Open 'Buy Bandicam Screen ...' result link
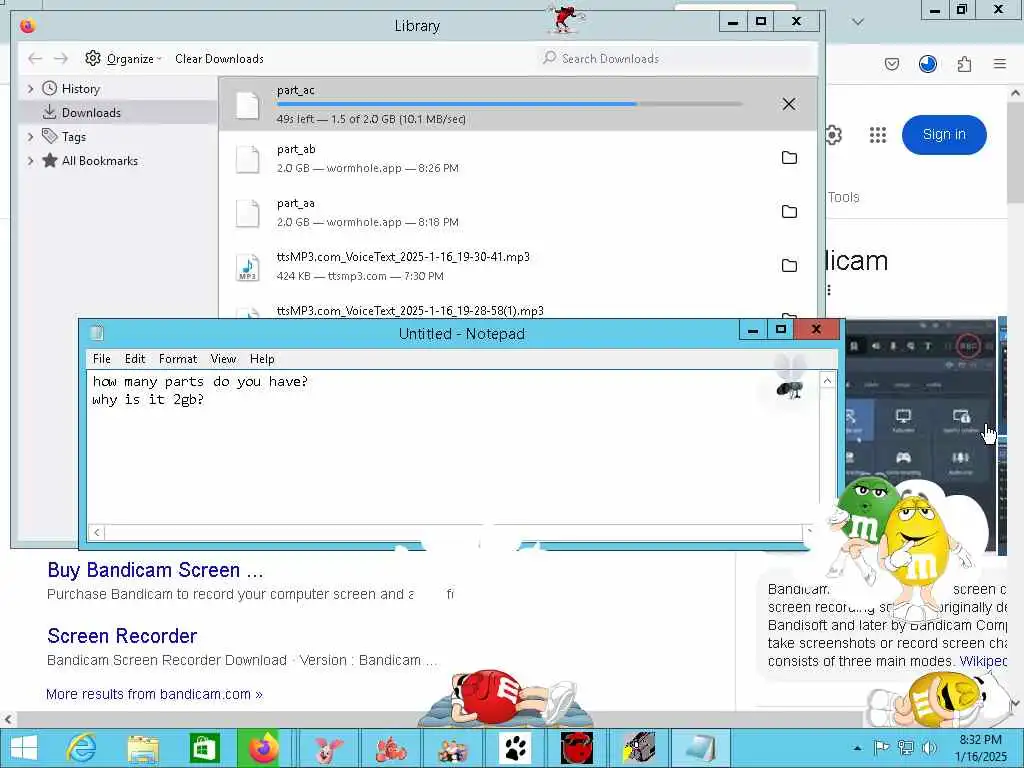The image size is (1024, 768). [x=155, y=570]
